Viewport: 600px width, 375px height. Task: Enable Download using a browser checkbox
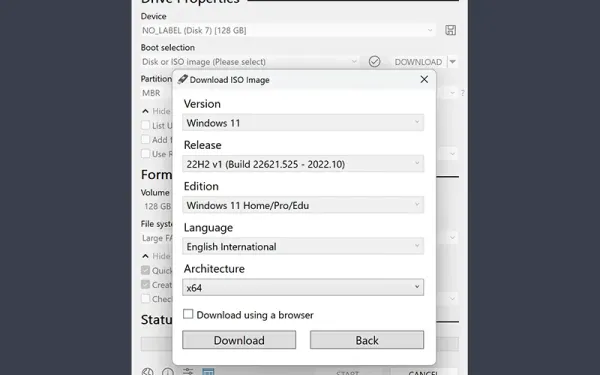188,314
